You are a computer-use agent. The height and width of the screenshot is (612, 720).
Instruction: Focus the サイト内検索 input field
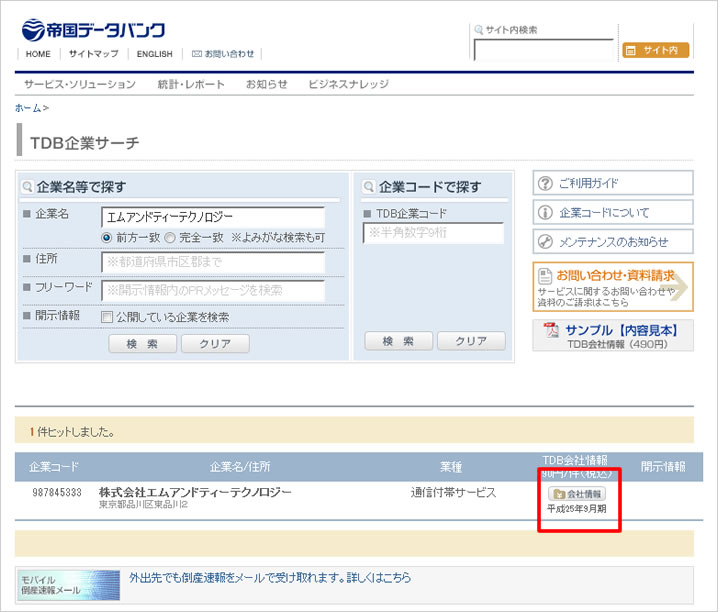(x=543, y=50)
